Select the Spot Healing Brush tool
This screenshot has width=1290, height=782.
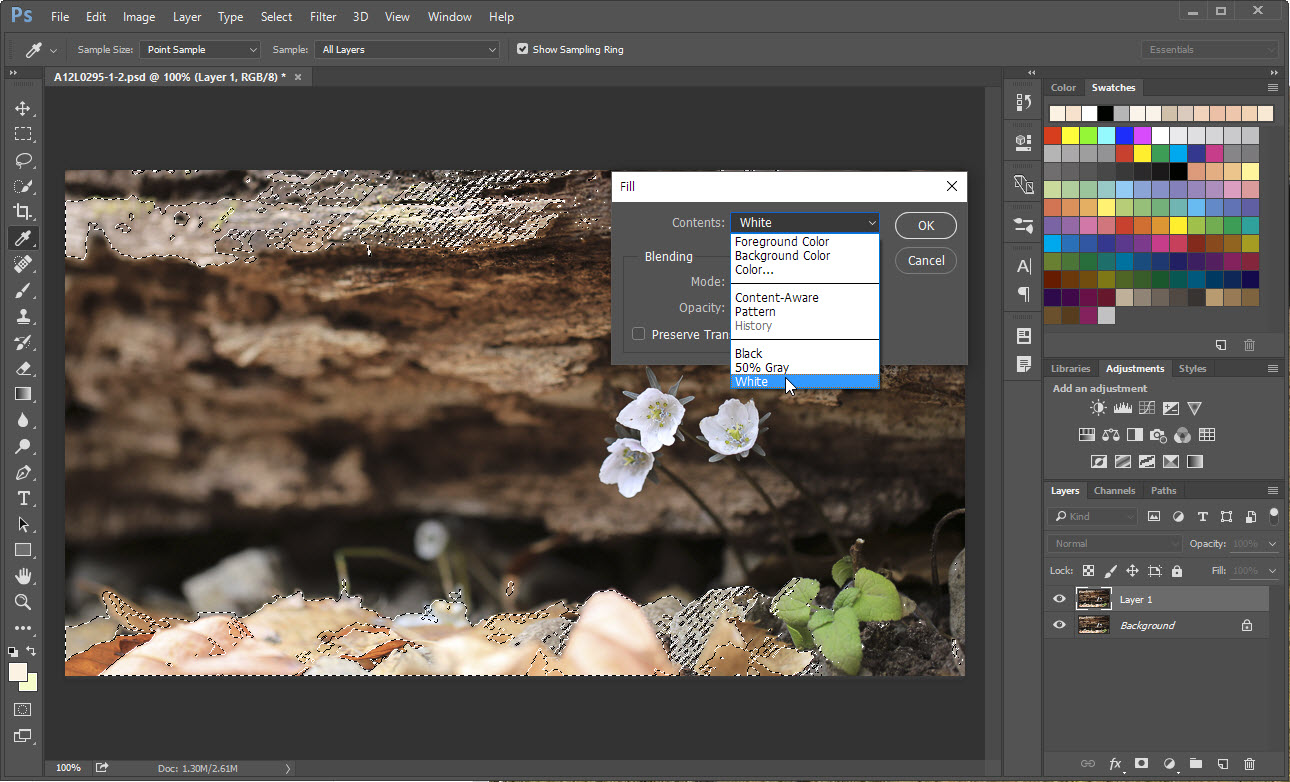22,264
